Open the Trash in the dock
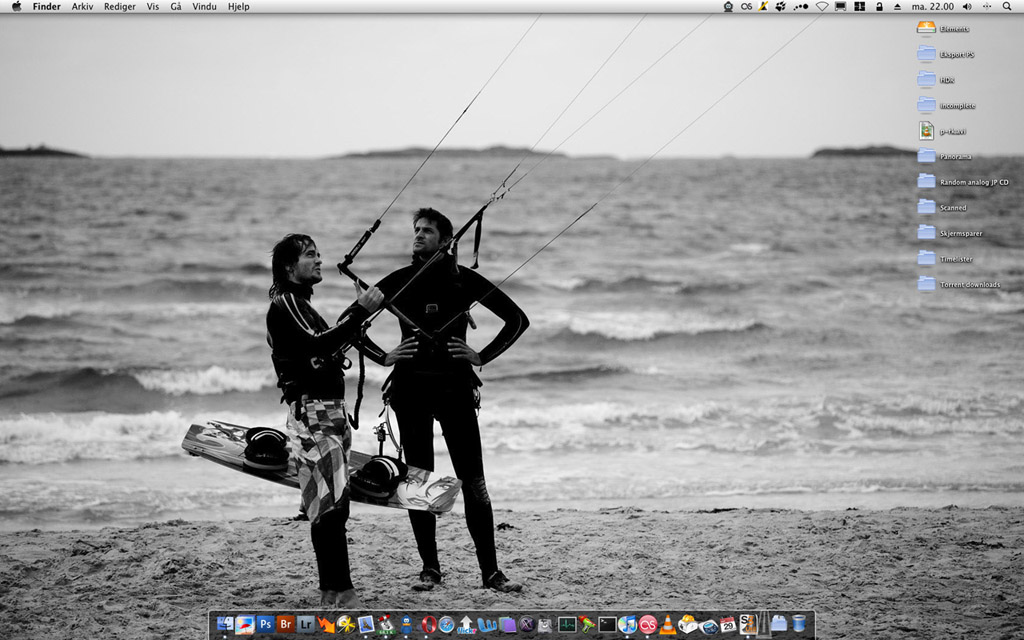 pos(799,624)
